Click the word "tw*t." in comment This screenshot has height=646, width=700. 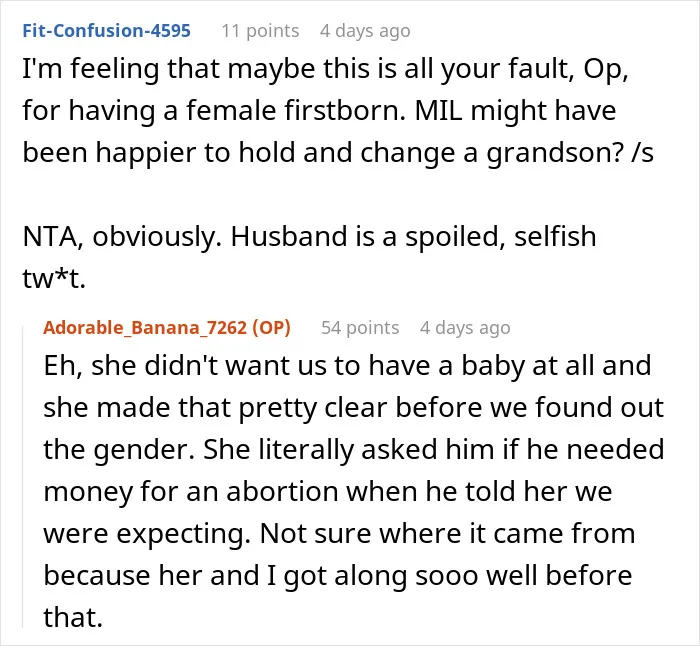tap(54, 279)
